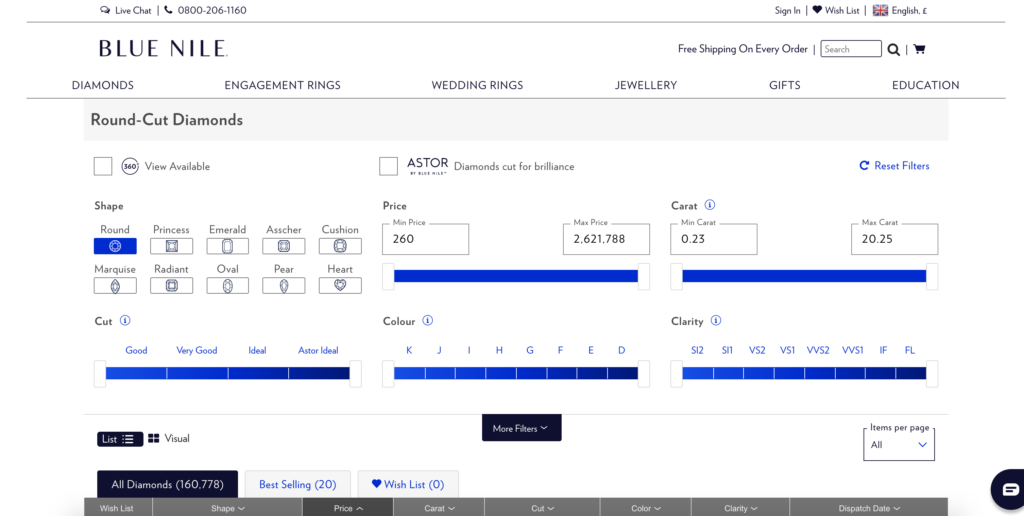
Task: Select the Wish List (0) tab
Action: tap(408, 484)
